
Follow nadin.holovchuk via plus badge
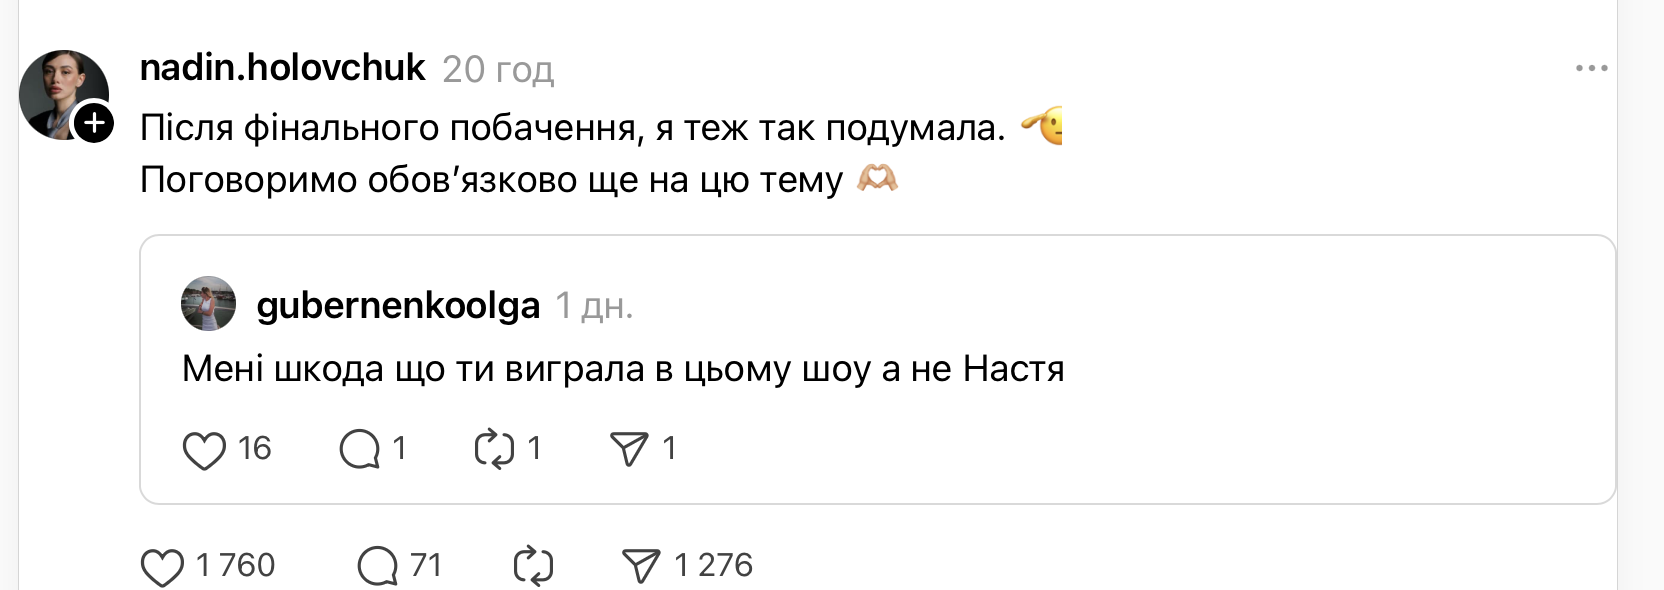(x=94, y=124)
